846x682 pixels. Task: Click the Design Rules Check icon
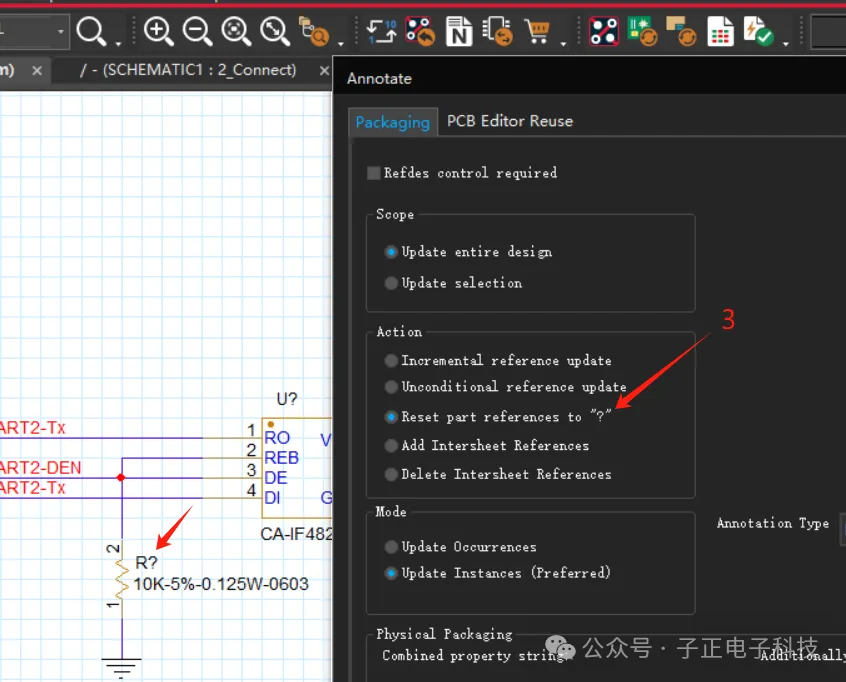coord(758,31)
